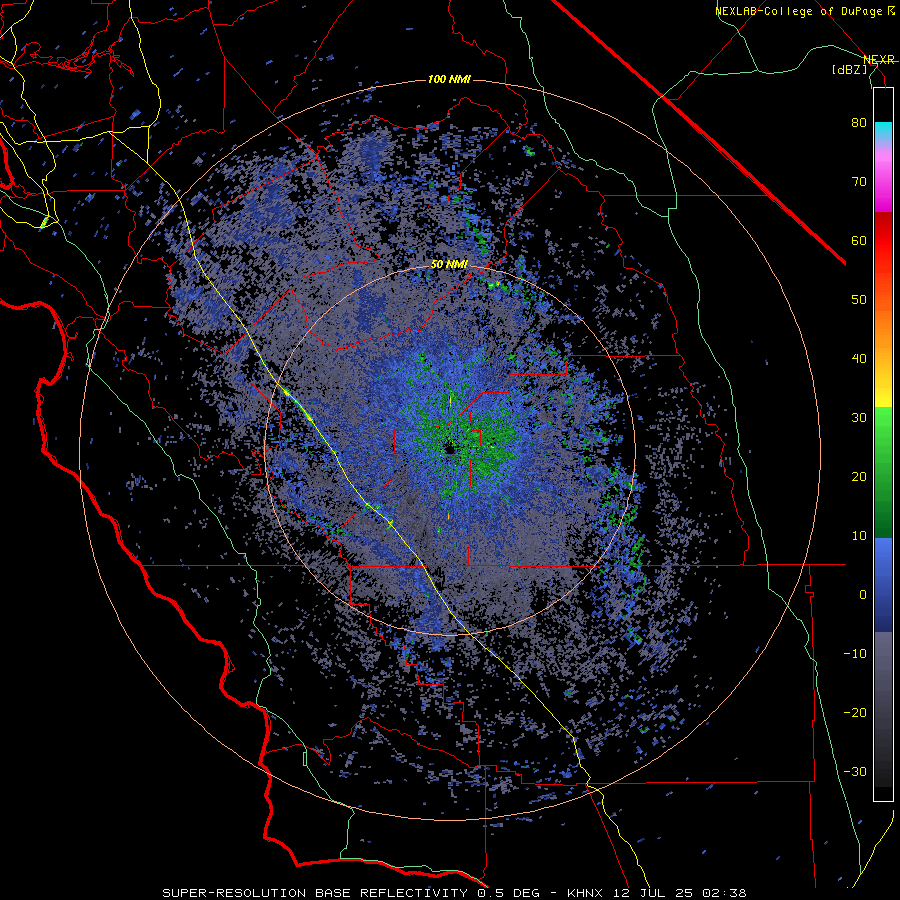Click the [dBZ] units label
The height and width of the screenshot is (900, 900).
(x=849, y=69)
